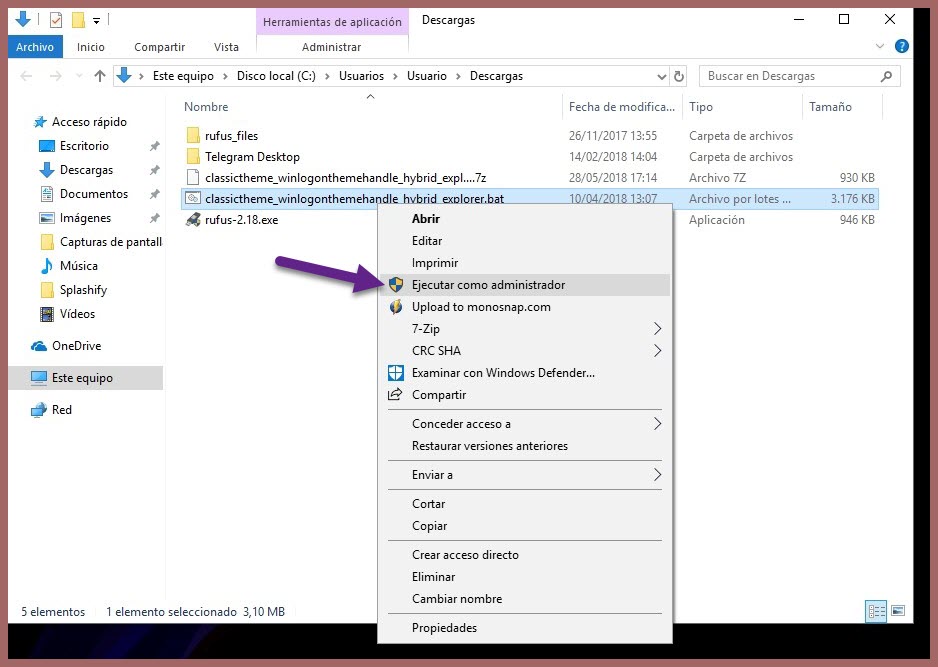Image resolution: width=938 pixels, height=667 pixels.
Task: Select Este equipo in navigation pane
Action: point(82,378)
